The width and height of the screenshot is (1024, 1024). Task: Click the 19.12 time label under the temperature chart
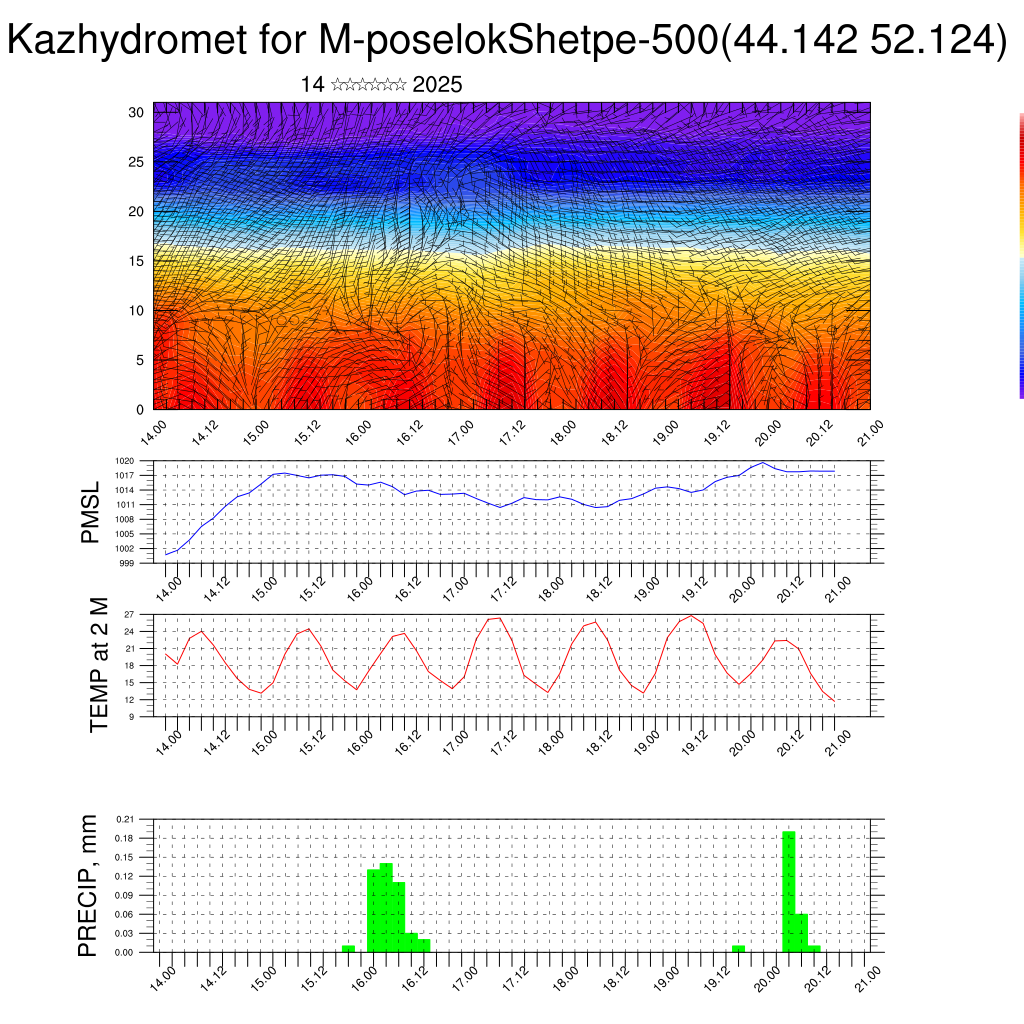pyautogui.click(x=694, y=743)
